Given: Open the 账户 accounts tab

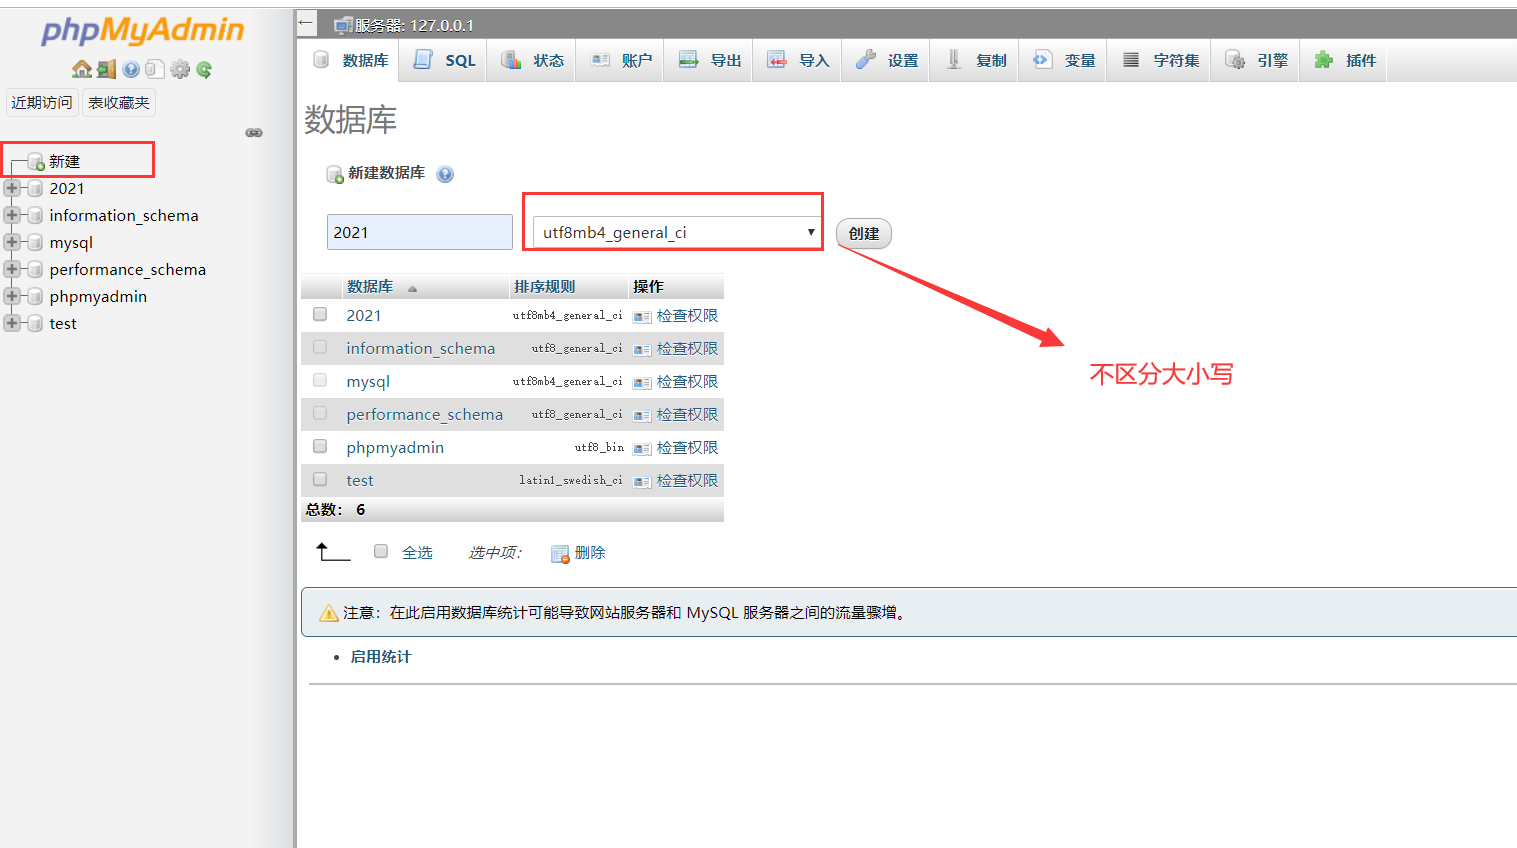Looking at the screenshot, I should point(621,60).
